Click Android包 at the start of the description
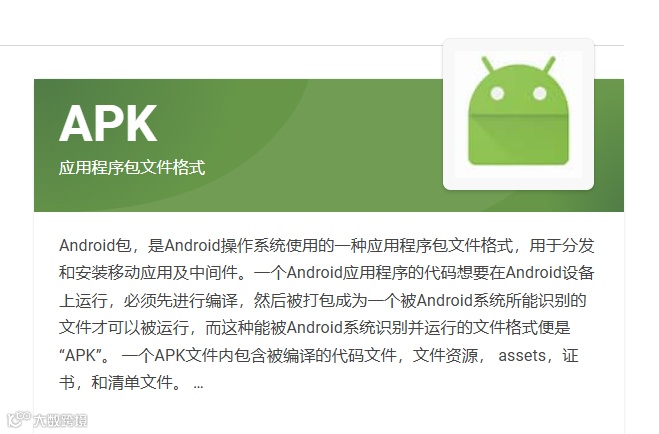The width and height of the screenshot is (659, 434). point(95,245)
